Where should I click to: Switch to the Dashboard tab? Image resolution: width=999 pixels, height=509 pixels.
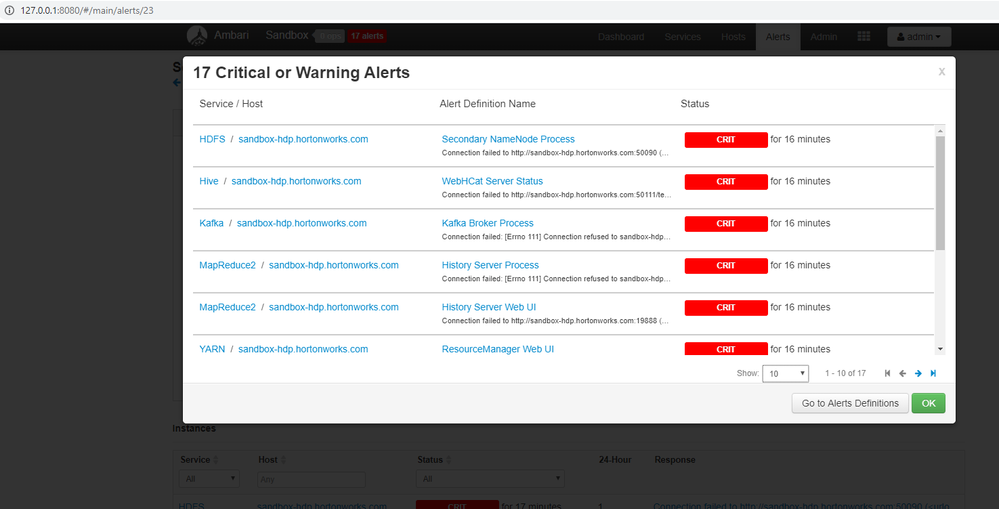coord(621,37)
